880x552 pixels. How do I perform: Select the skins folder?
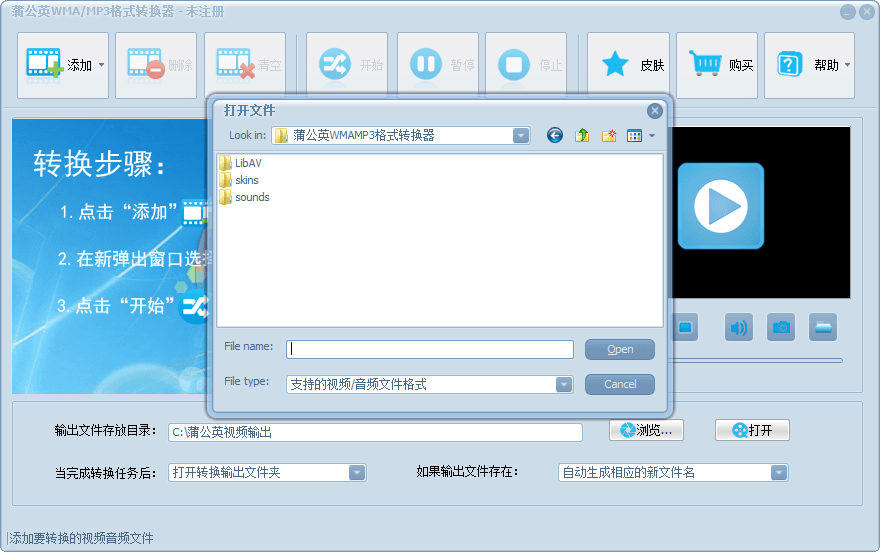tap(239, 180)
